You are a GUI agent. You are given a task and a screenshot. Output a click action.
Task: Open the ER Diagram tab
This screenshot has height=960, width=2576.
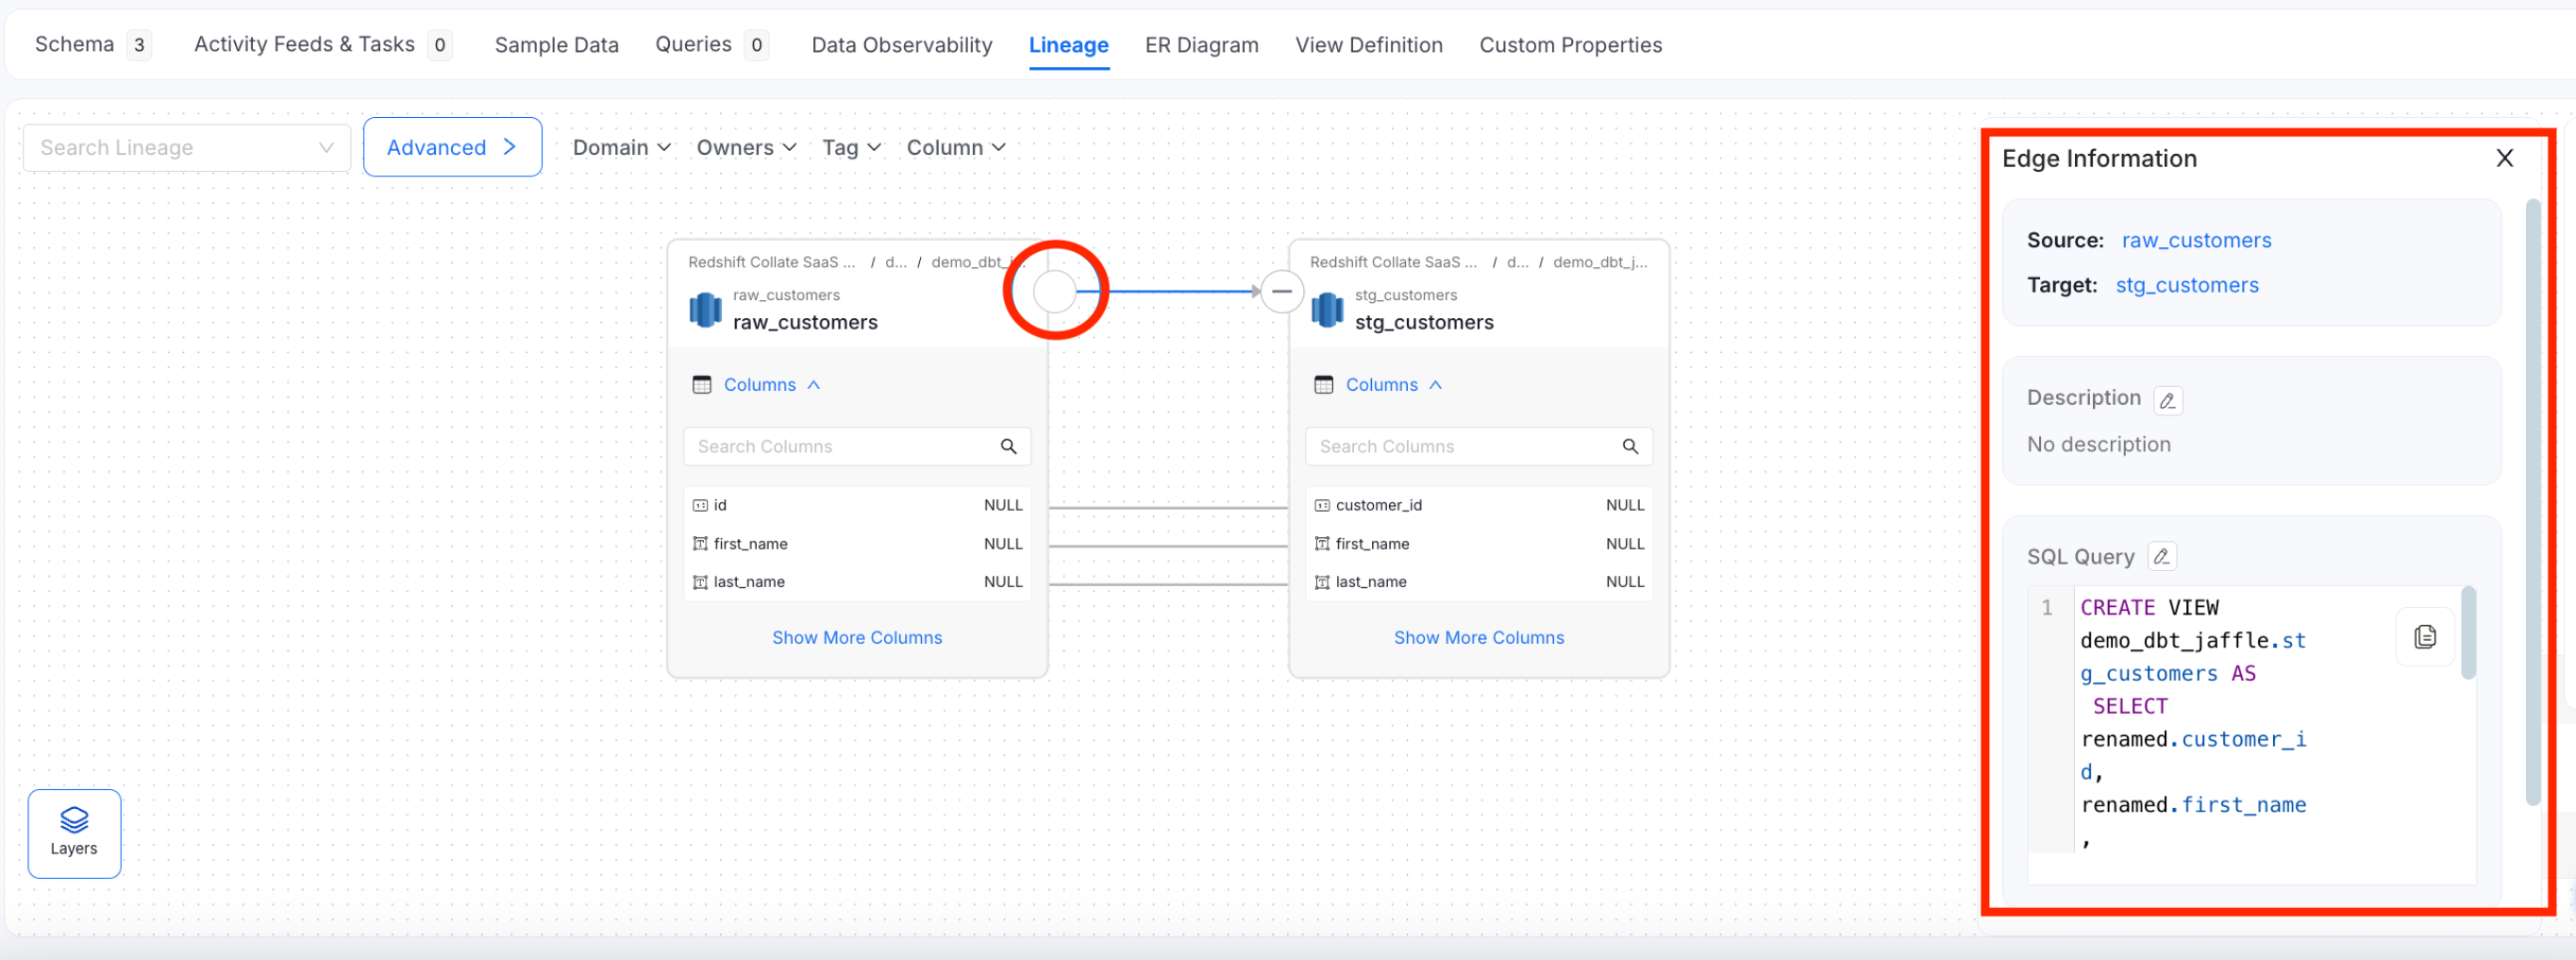(x=1201, y=45)
